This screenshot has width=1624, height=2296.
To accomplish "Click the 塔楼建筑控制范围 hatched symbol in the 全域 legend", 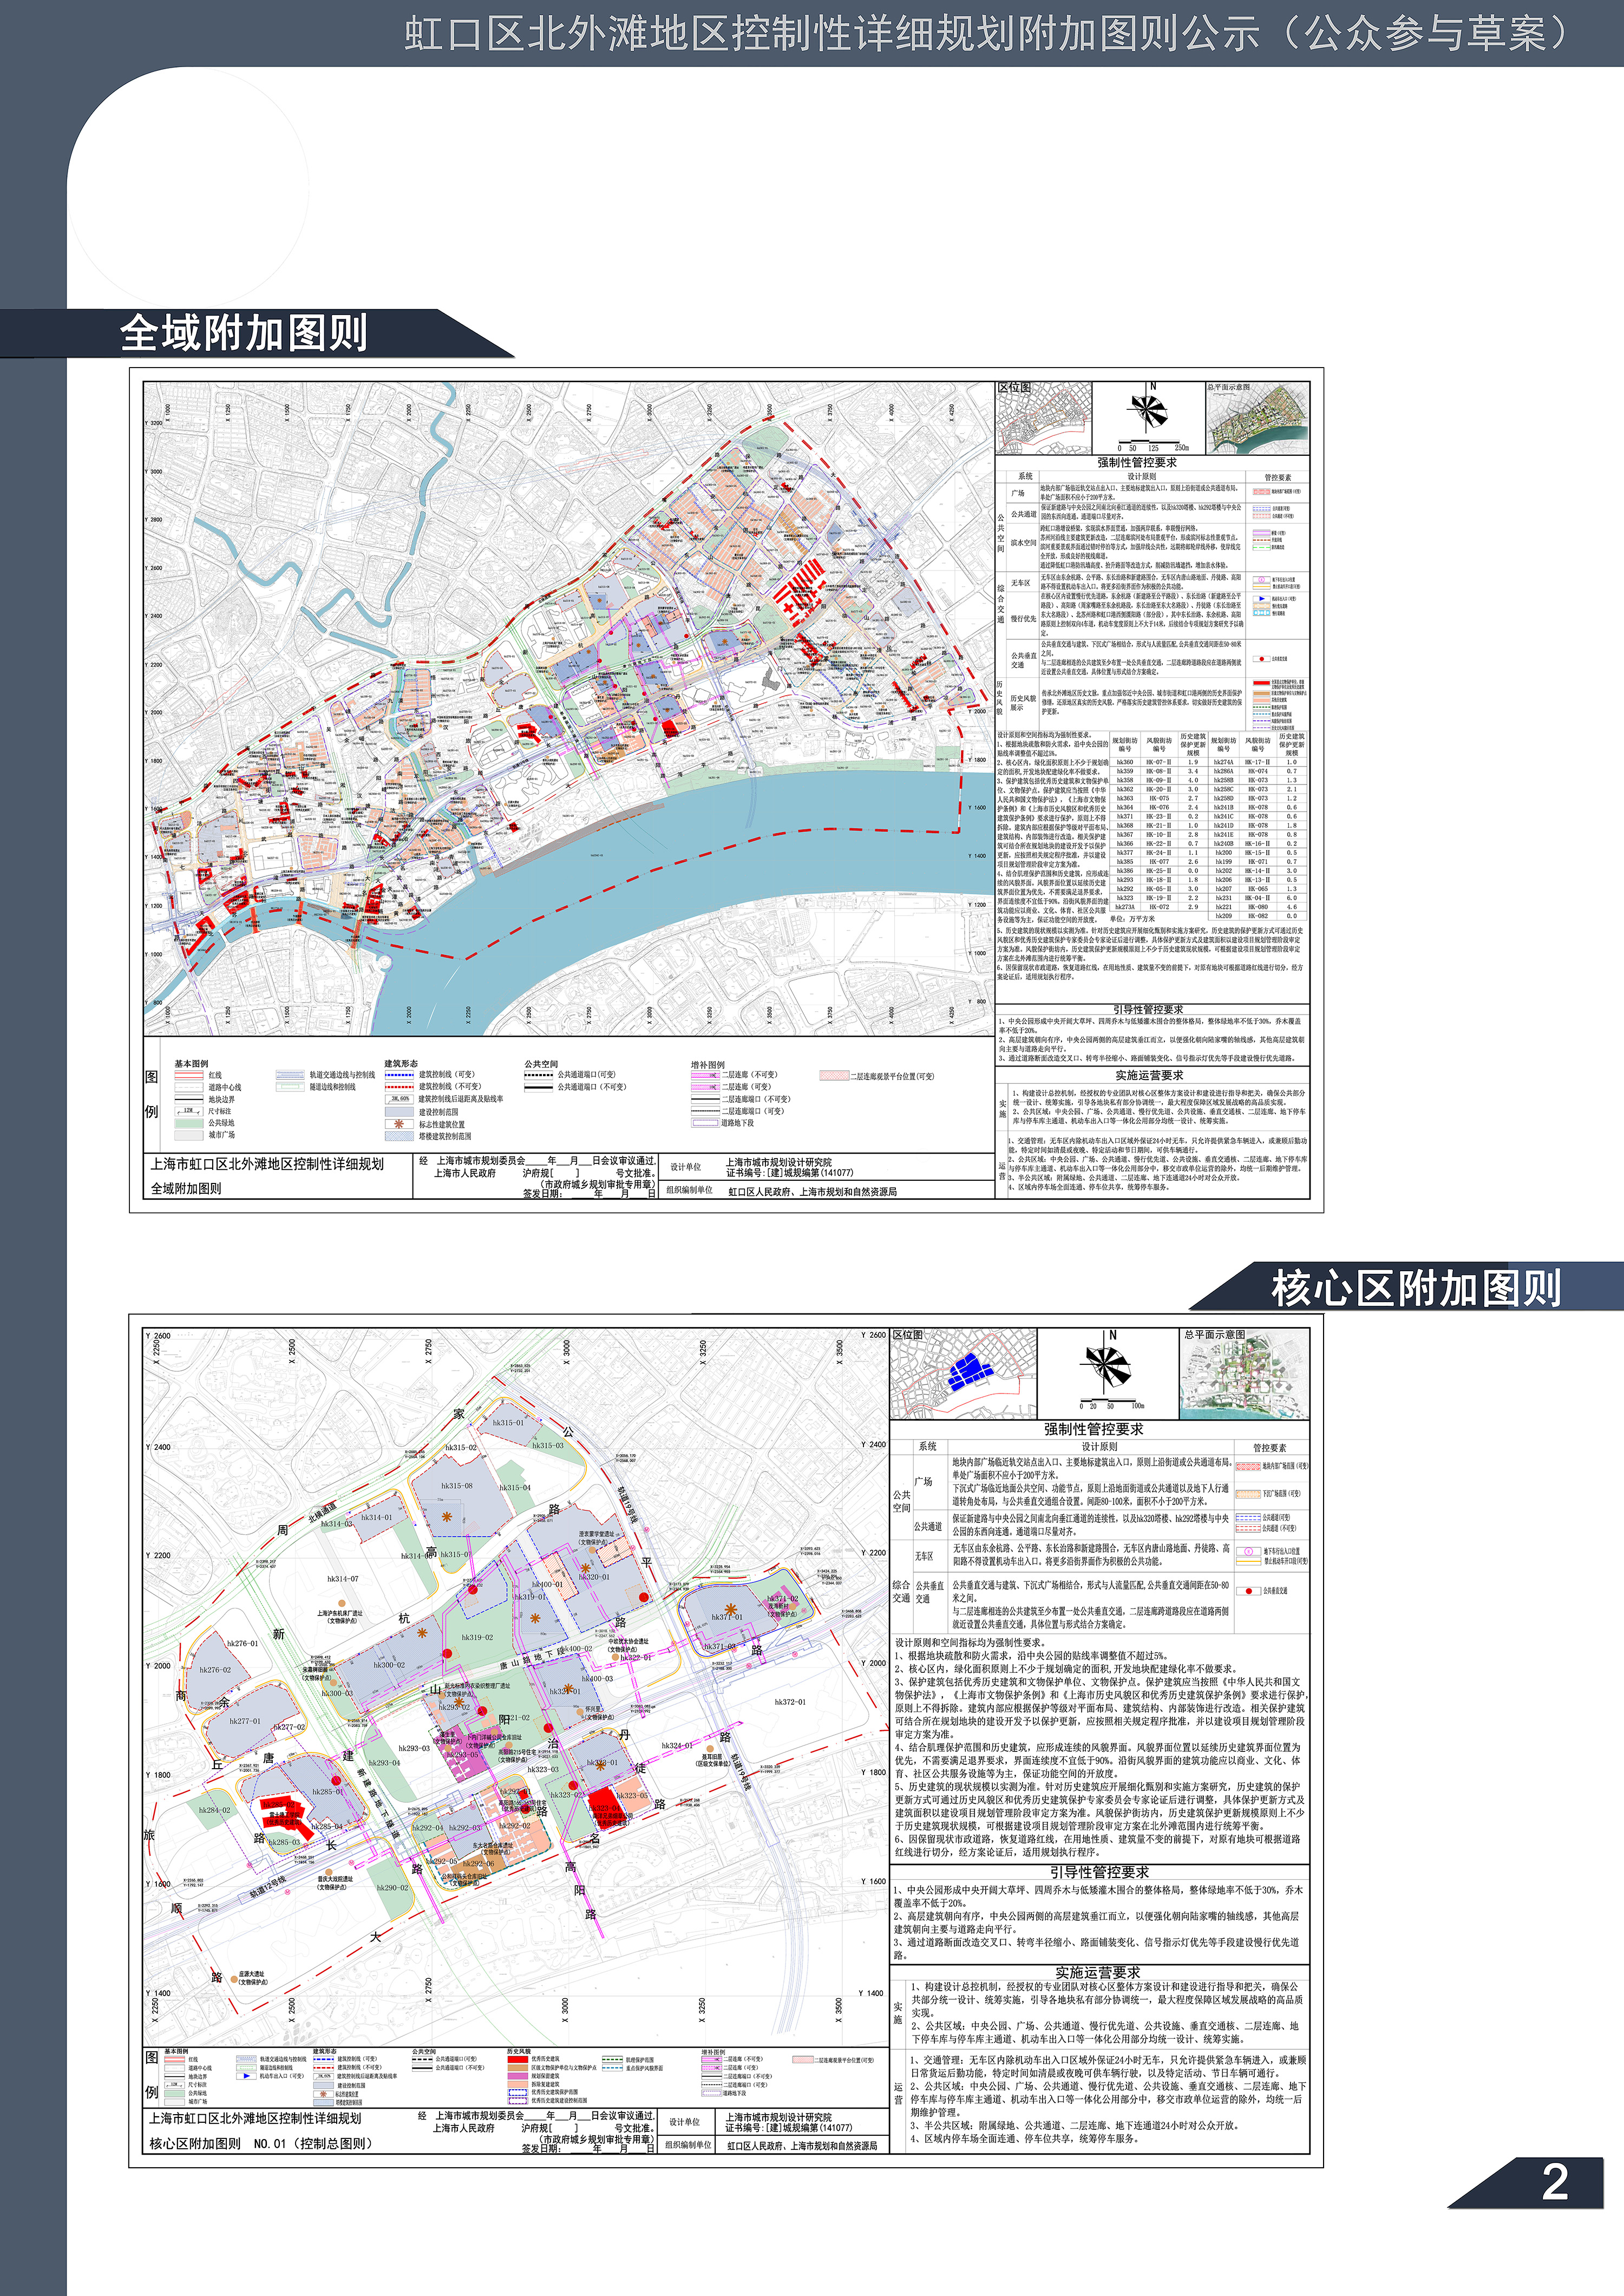I will (400, 1136).
